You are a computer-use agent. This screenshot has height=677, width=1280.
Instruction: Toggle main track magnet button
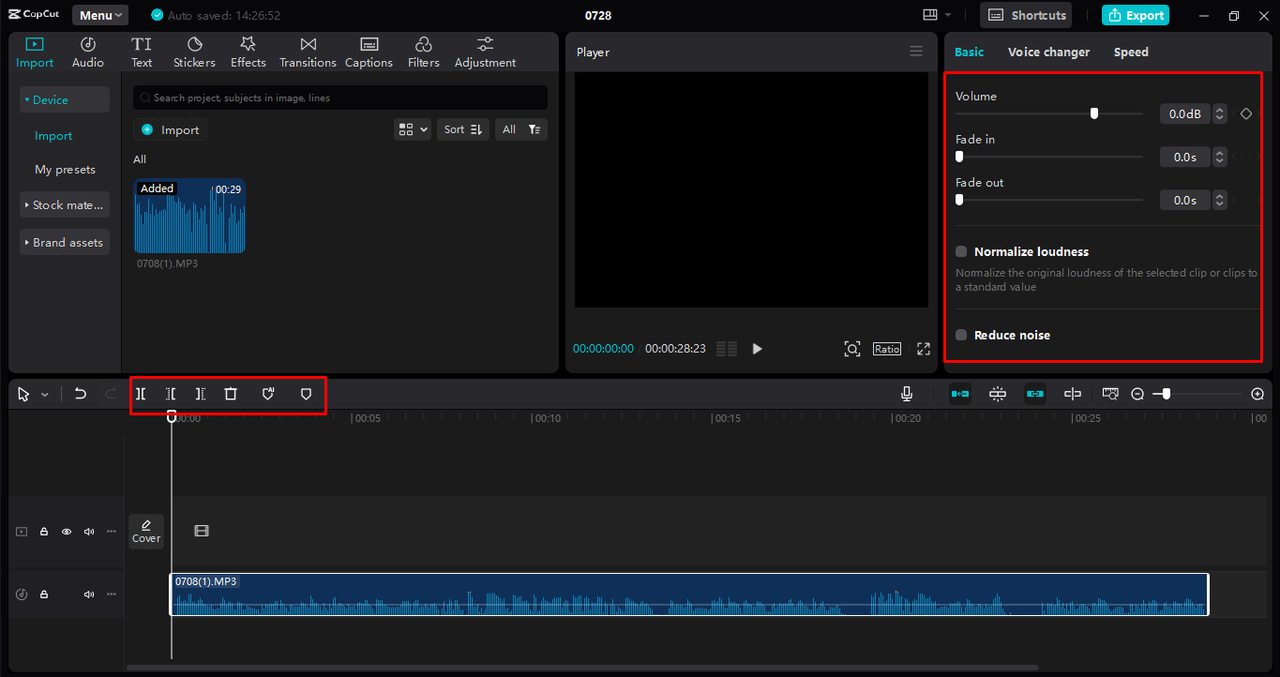[x=960, y=394]
